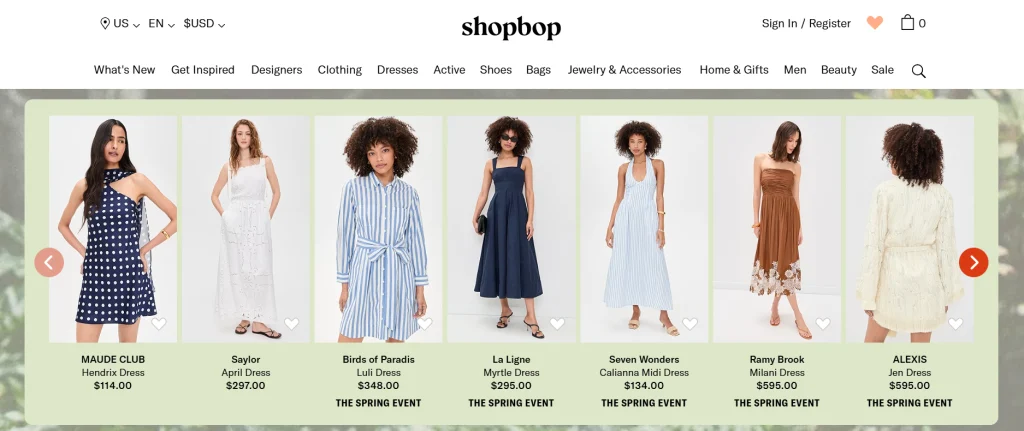The width and height of the screenshot is (1024, 431).
Task: Open the Jewelry & Accessories menu
Action: 624,70
